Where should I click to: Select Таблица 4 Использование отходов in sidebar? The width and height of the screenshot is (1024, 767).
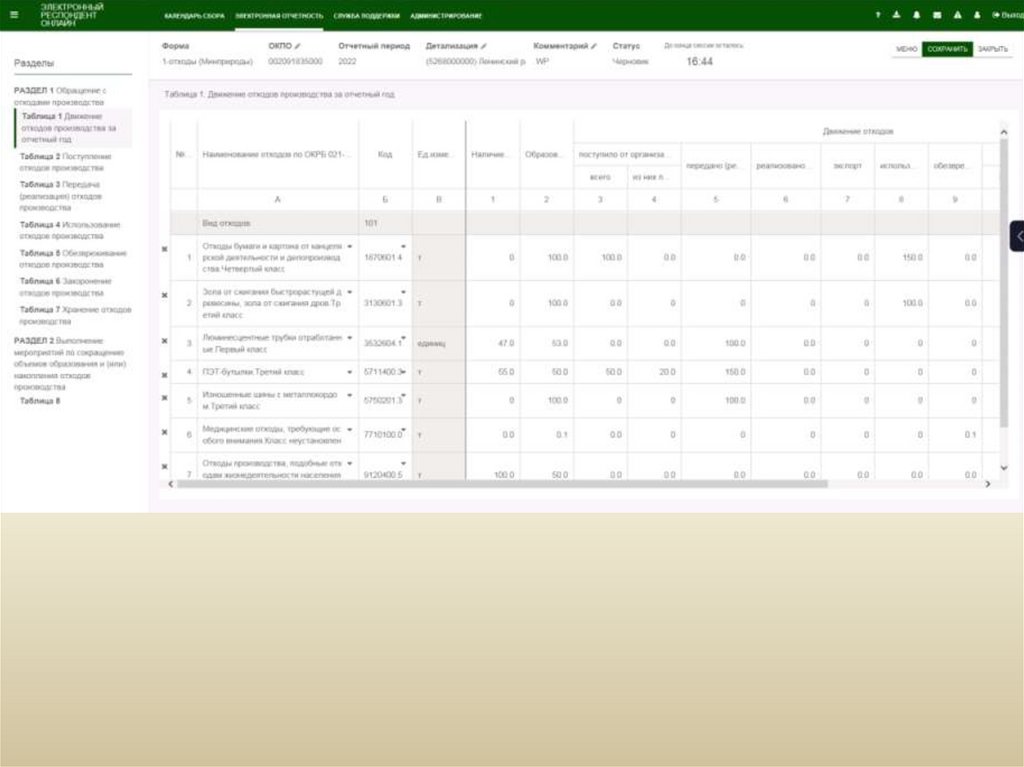[x=70, y=230]
